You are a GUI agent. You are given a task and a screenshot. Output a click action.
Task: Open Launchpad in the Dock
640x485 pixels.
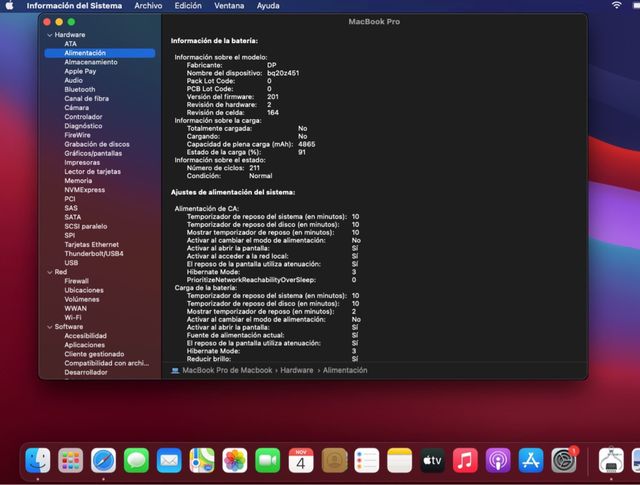(71, 460)
